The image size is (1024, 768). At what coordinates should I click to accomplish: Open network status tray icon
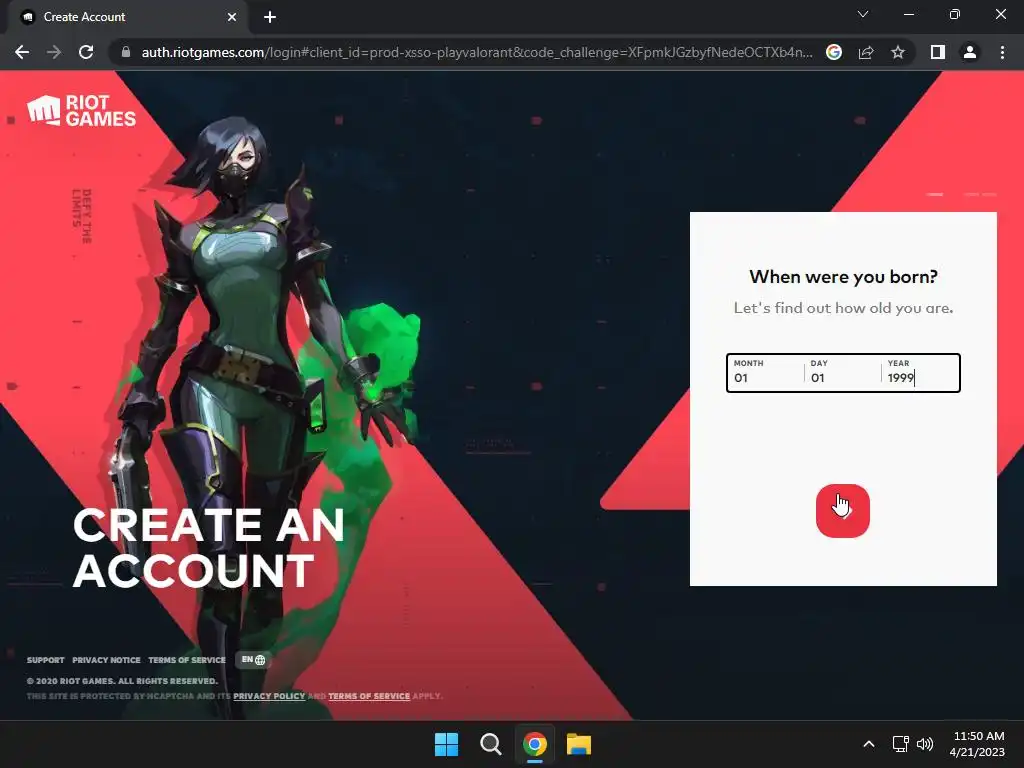901,744
